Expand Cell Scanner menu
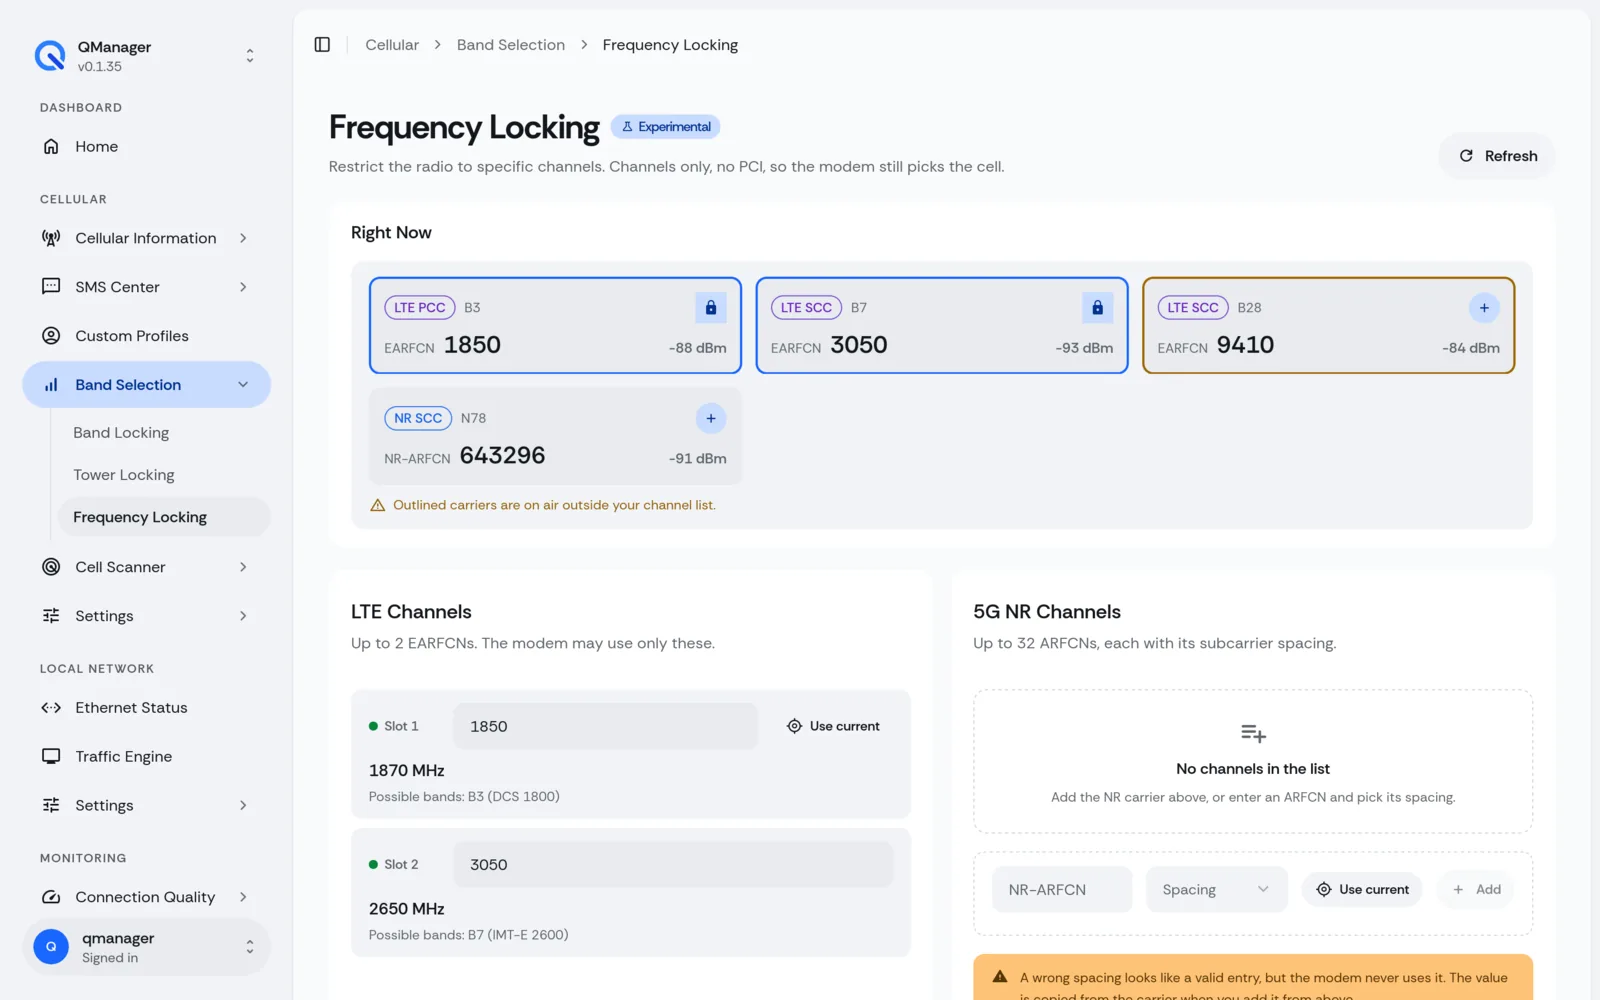 click(x=147, y=567)
